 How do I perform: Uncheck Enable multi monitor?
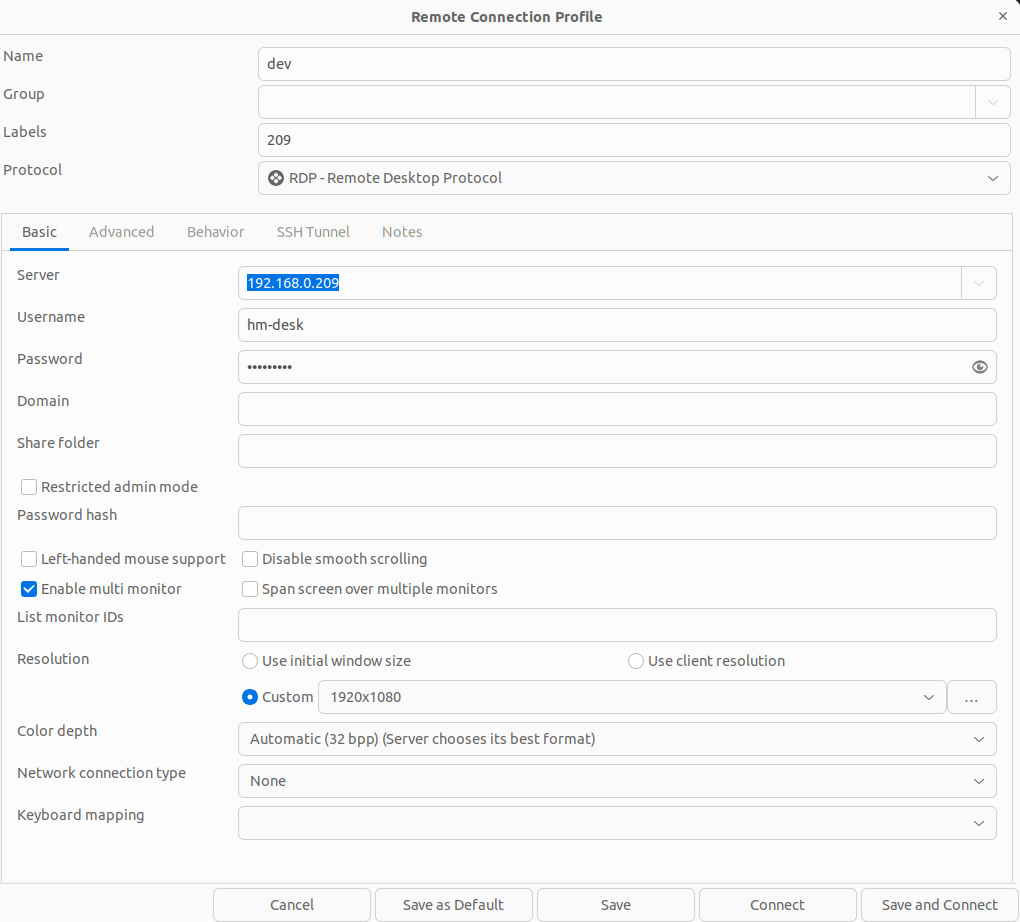pyautogui.click(x=29, y=589)
